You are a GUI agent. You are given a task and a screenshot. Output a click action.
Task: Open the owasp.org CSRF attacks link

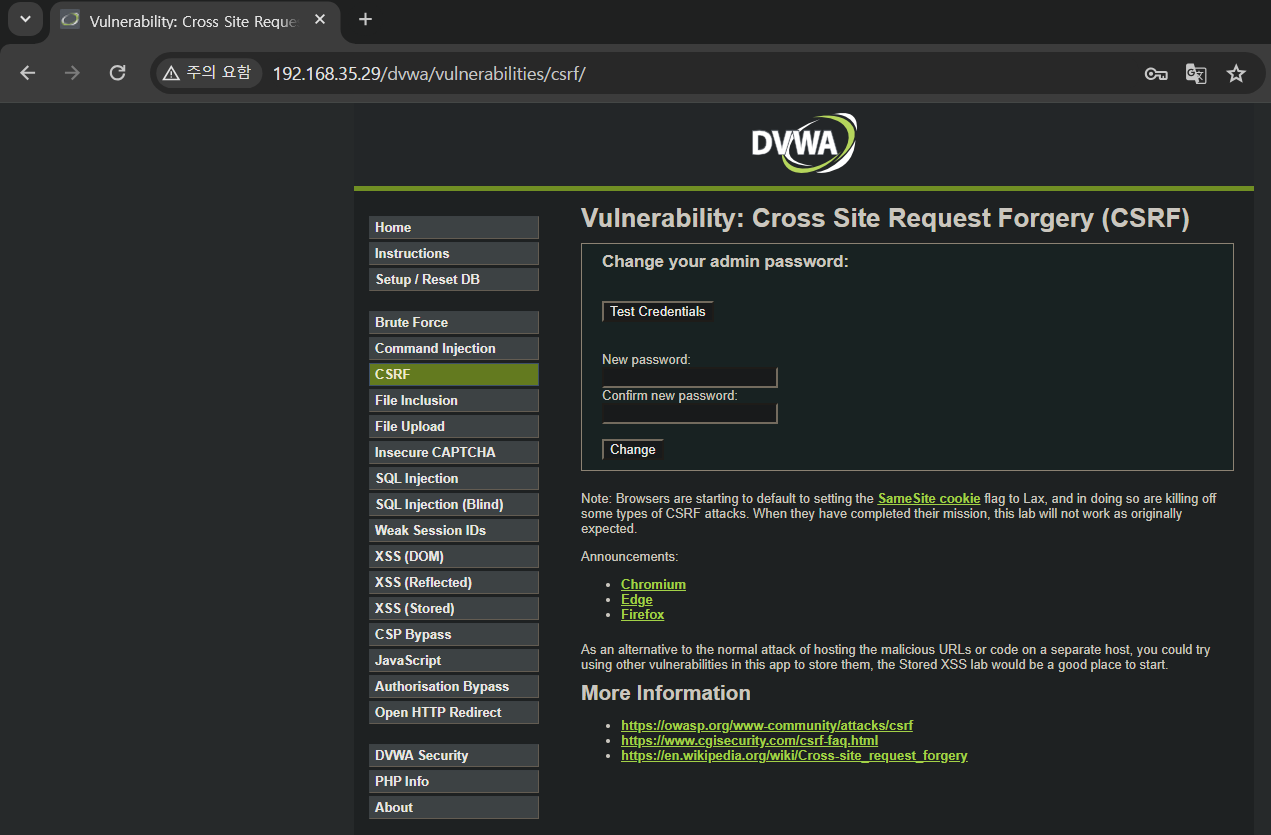767,726
